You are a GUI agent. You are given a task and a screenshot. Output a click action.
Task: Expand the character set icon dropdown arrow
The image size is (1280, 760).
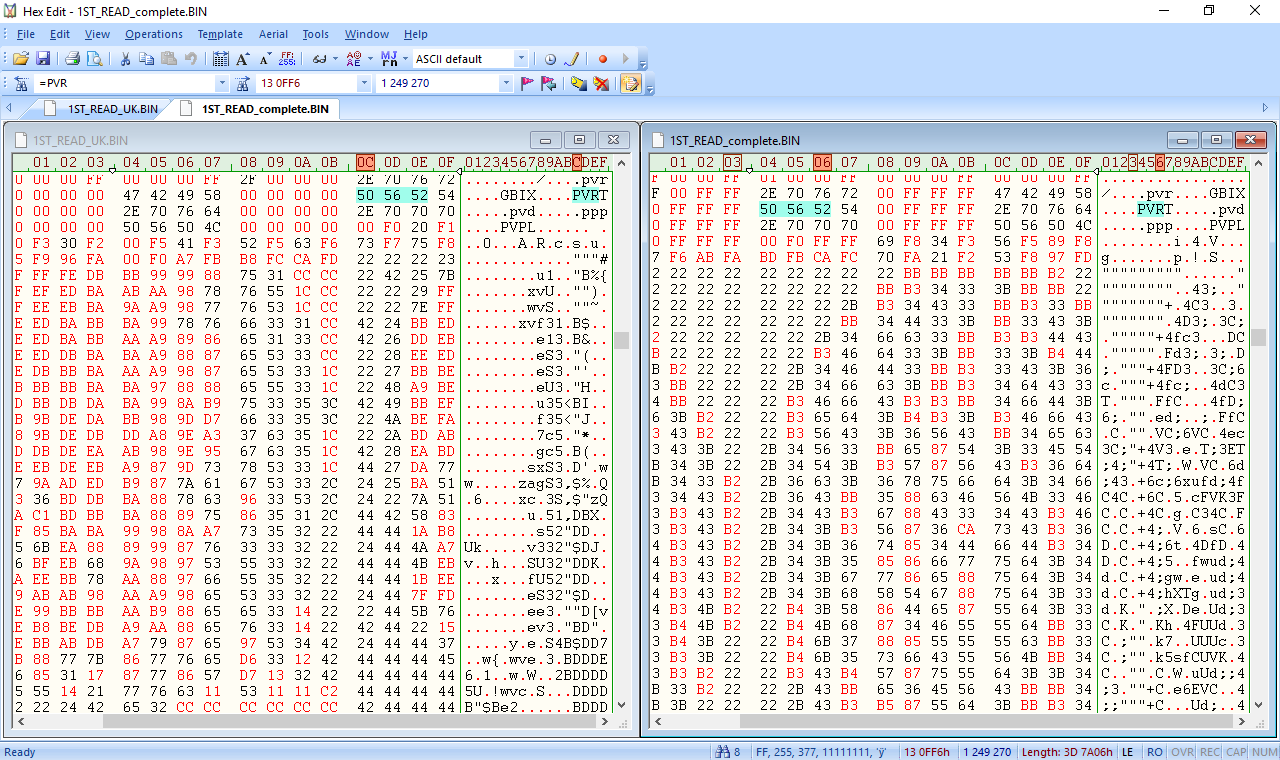(x=369, y=59)
